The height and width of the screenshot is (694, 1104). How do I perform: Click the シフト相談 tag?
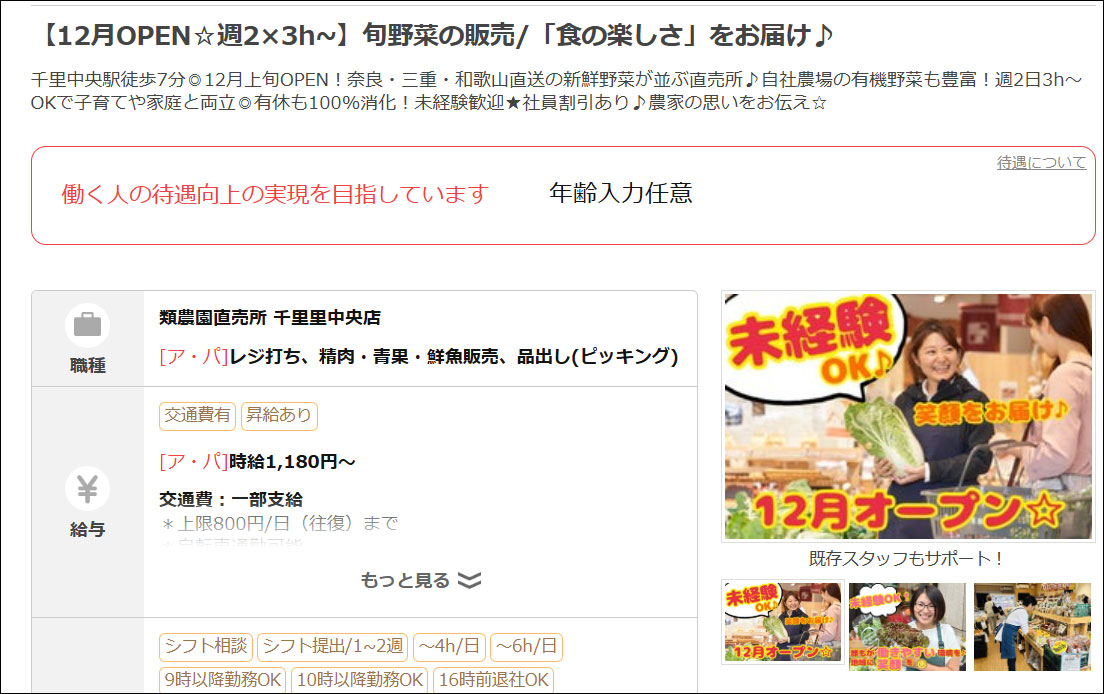tap(206, 646)
